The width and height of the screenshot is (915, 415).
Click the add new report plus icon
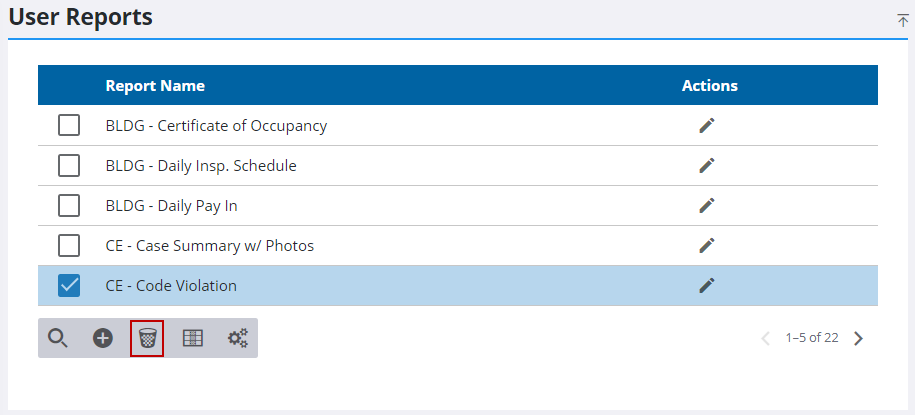103,338
